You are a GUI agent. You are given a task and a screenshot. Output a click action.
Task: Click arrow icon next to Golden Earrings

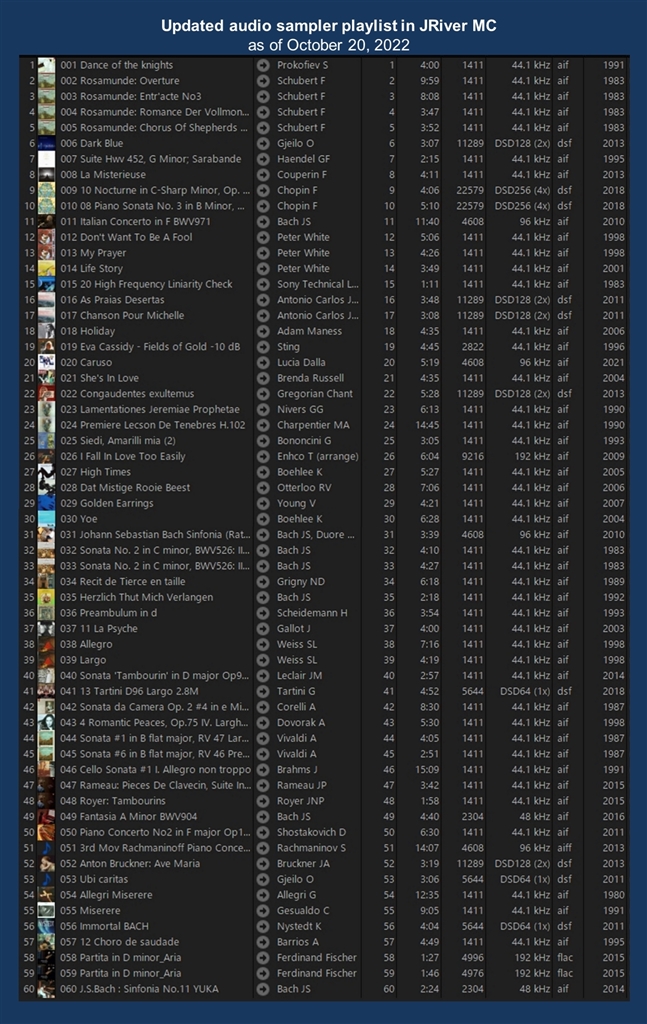(263, 504)
